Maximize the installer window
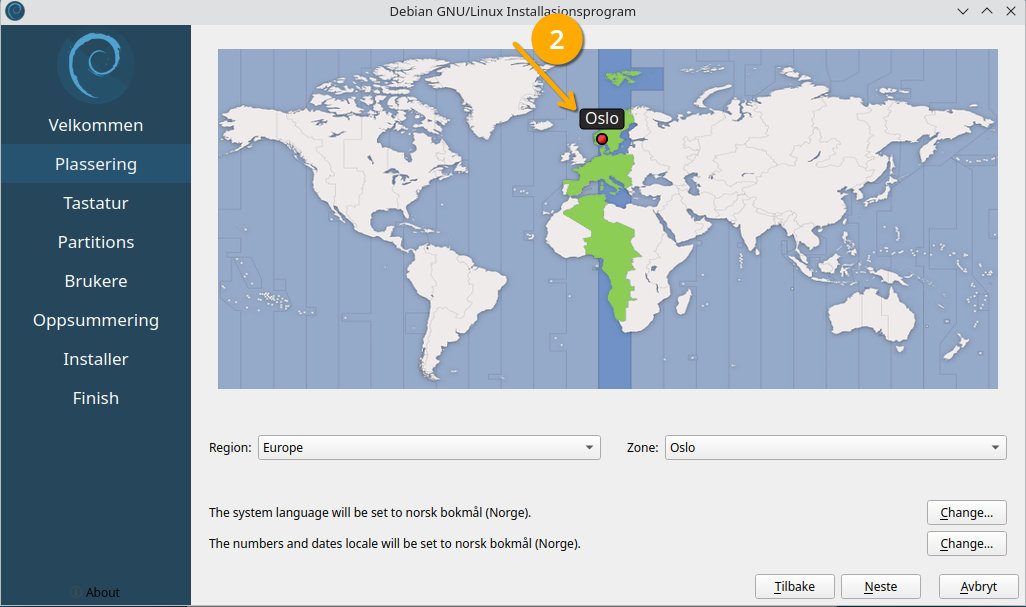1026x607 pixels. click(987, 11)
